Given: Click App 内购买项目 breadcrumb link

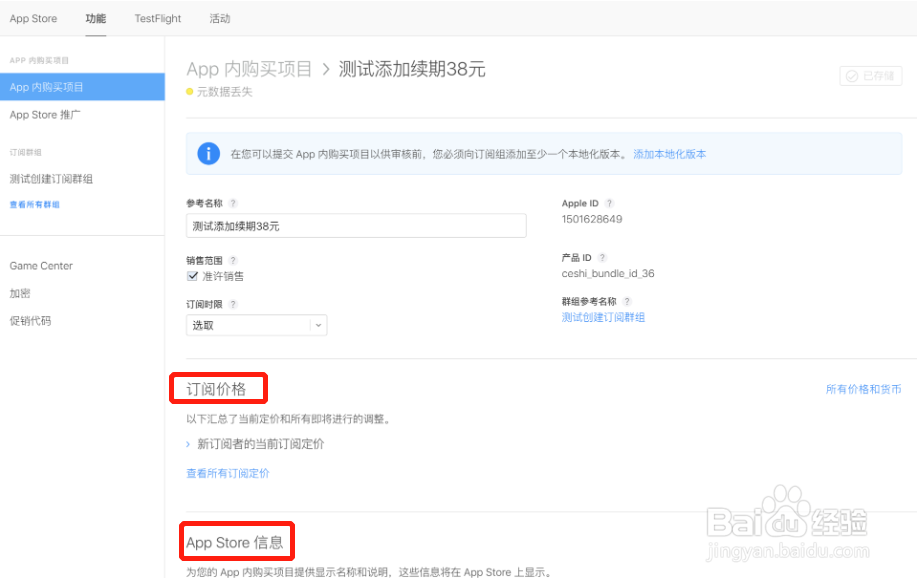Looking at the screenshot, I should click(249, 69).
